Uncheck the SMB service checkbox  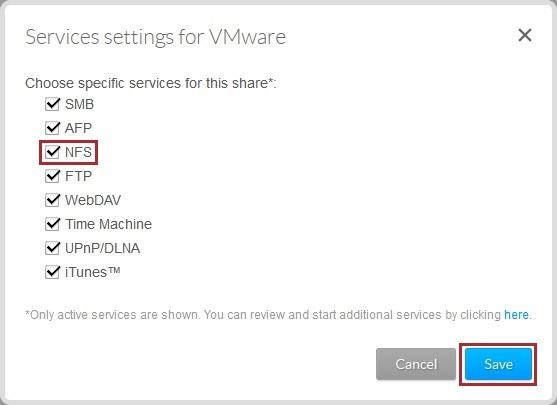point(52,104)
